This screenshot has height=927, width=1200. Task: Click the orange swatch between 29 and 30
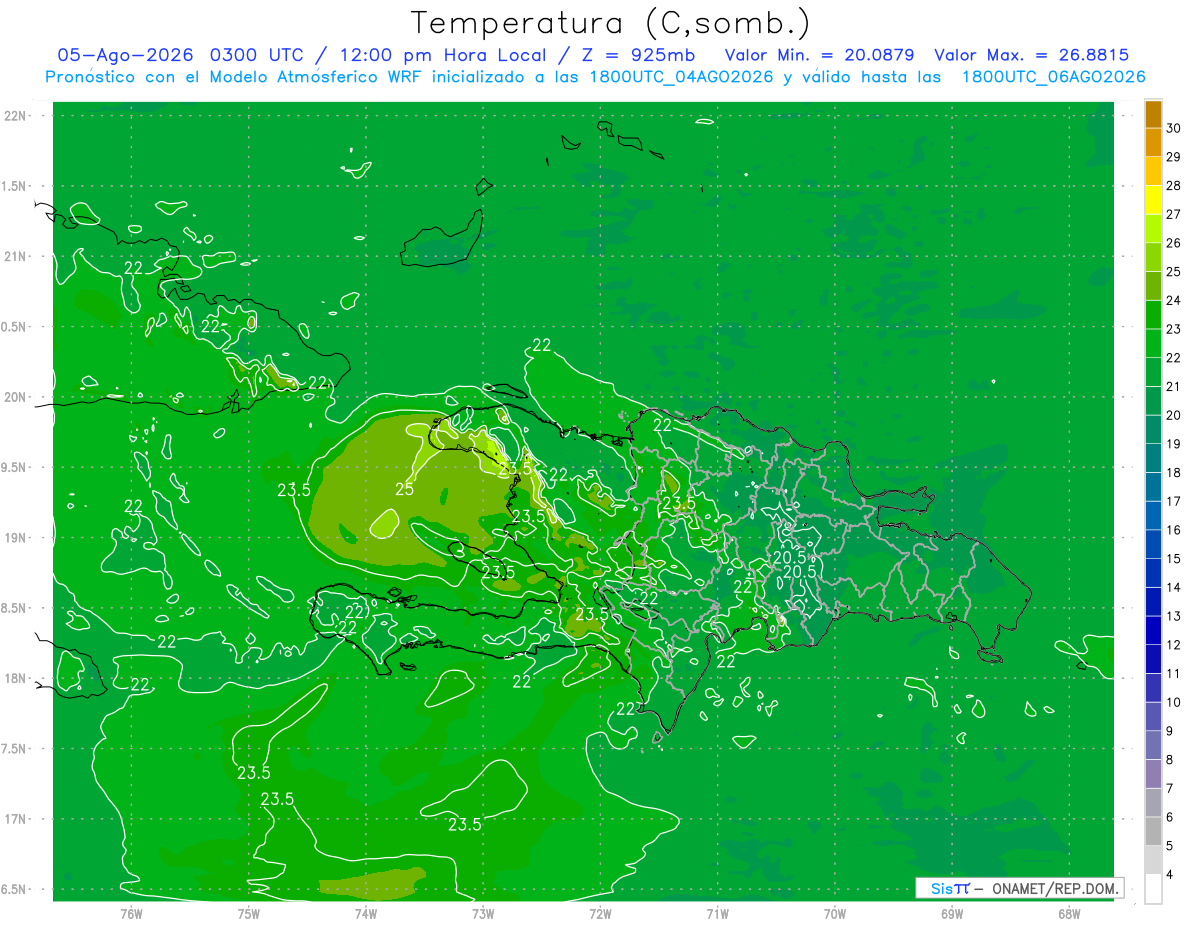1153,143
